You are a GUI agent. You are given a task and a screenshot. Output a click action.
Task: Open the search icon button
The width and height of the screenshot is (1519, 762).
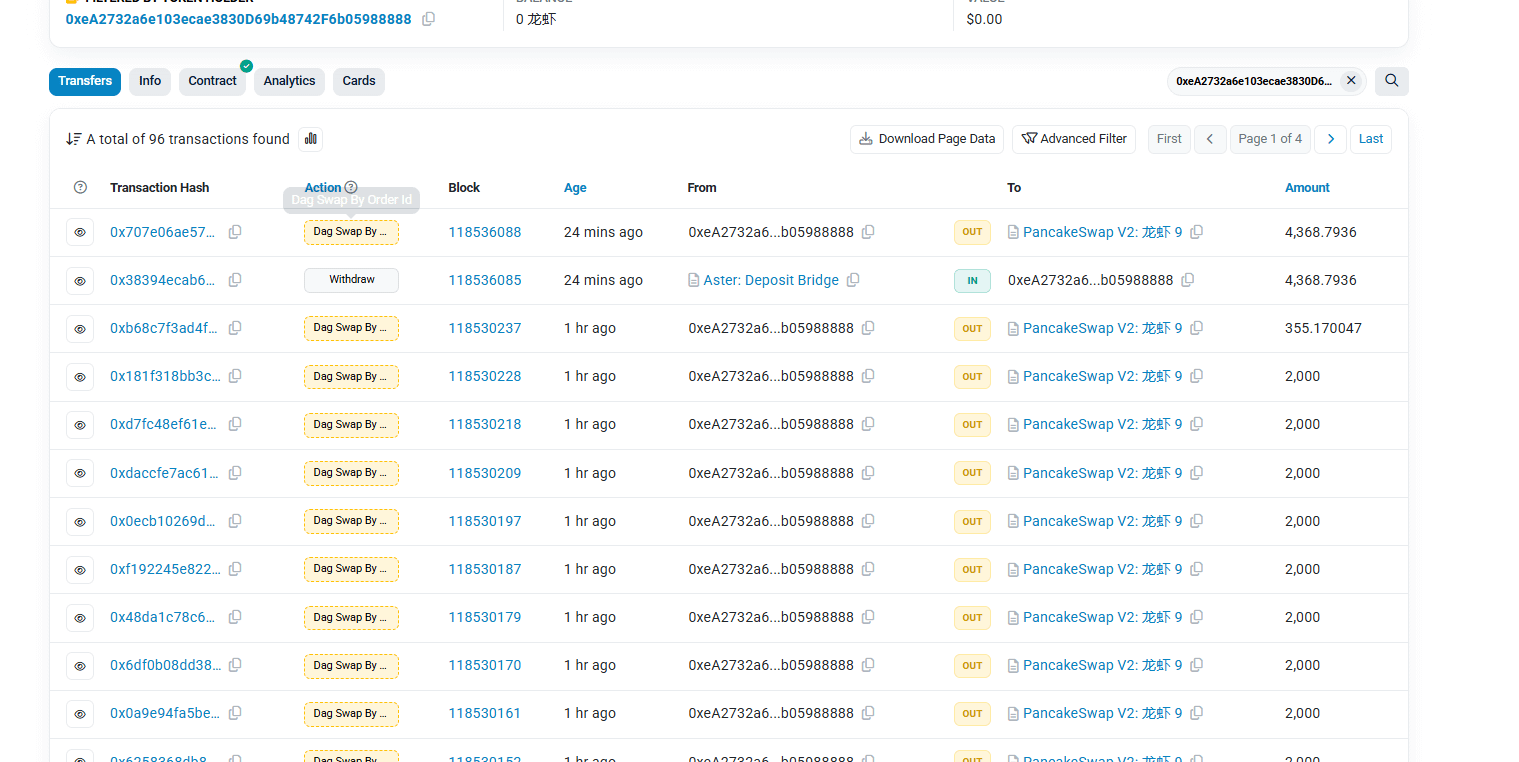coord(1391,81)
